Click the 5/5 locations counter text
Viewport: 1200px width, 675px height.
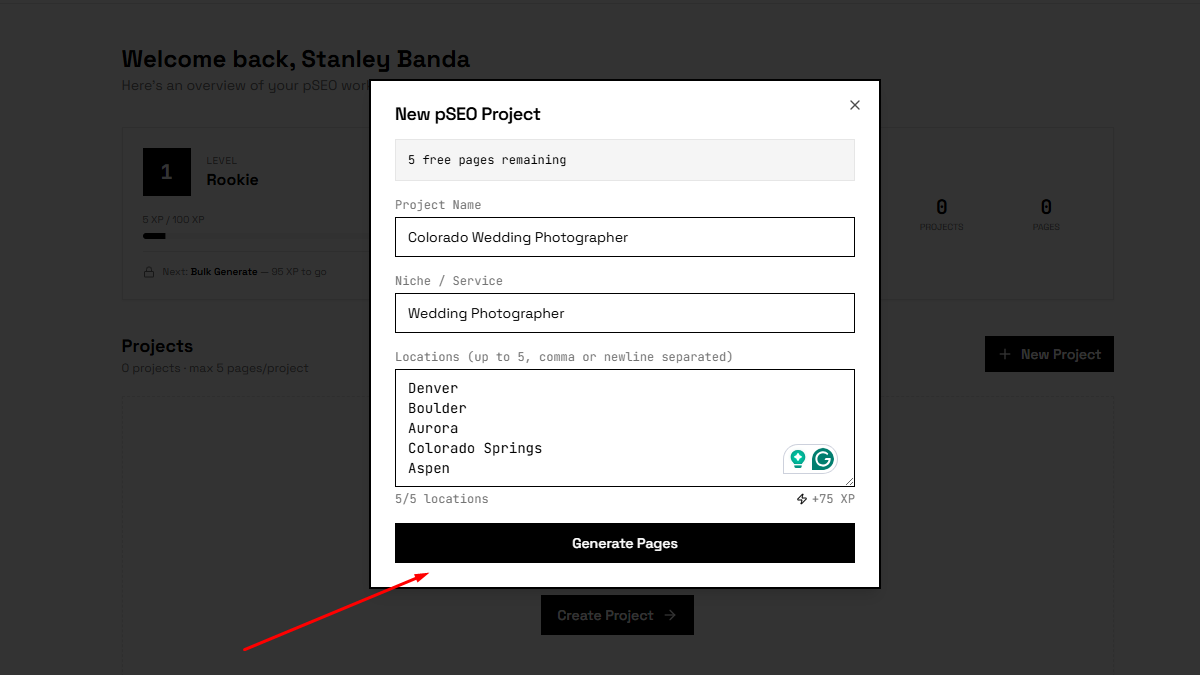tap(442, 499)
